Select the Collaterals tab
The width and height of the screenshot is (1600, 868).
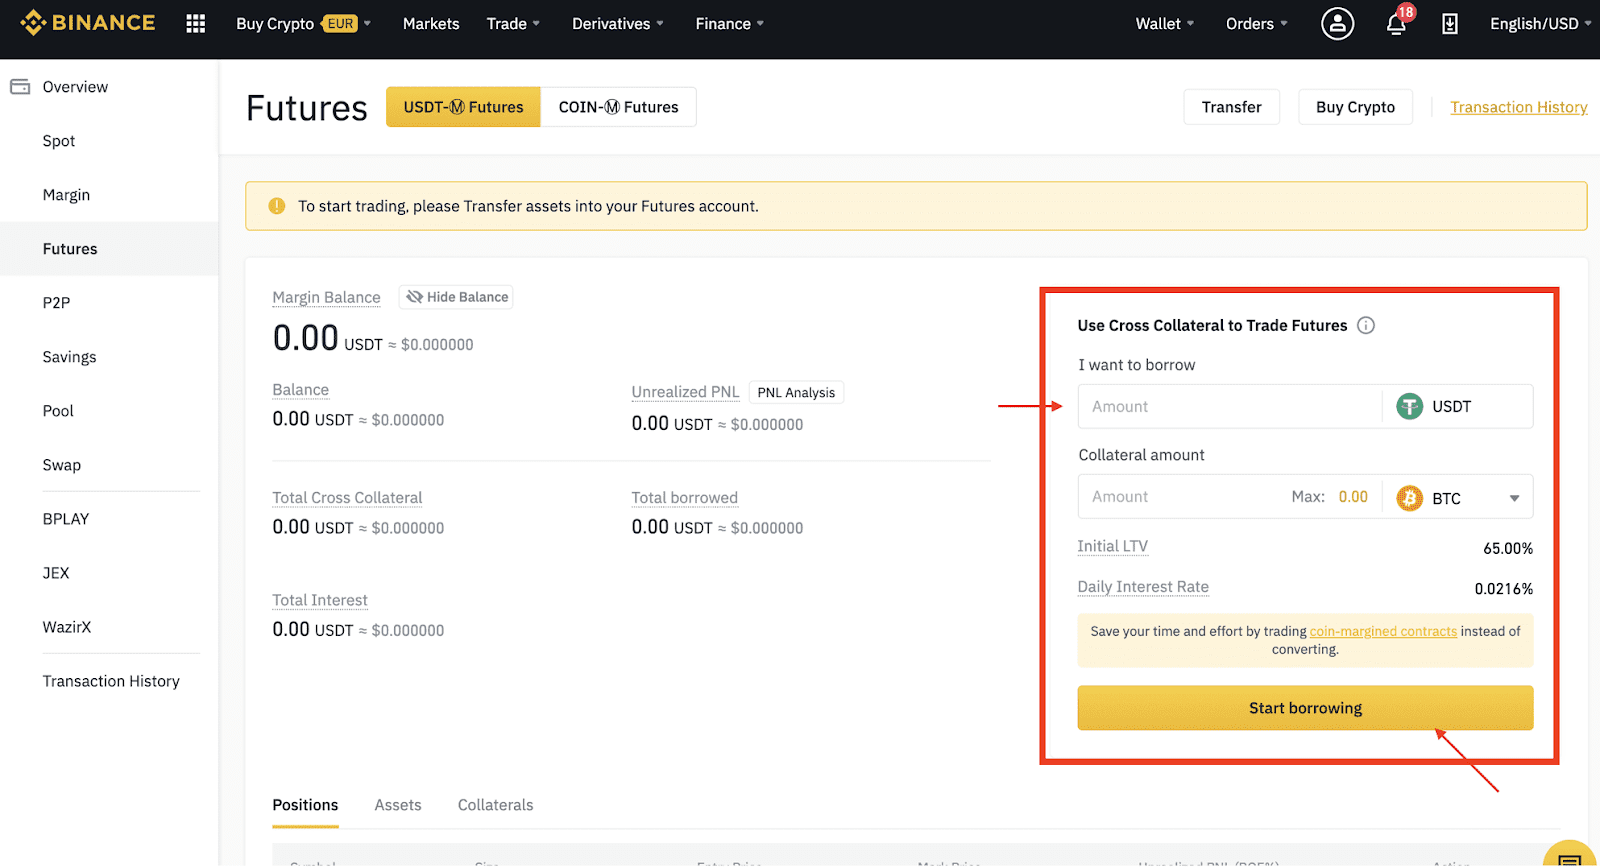(x=495, y=805)
